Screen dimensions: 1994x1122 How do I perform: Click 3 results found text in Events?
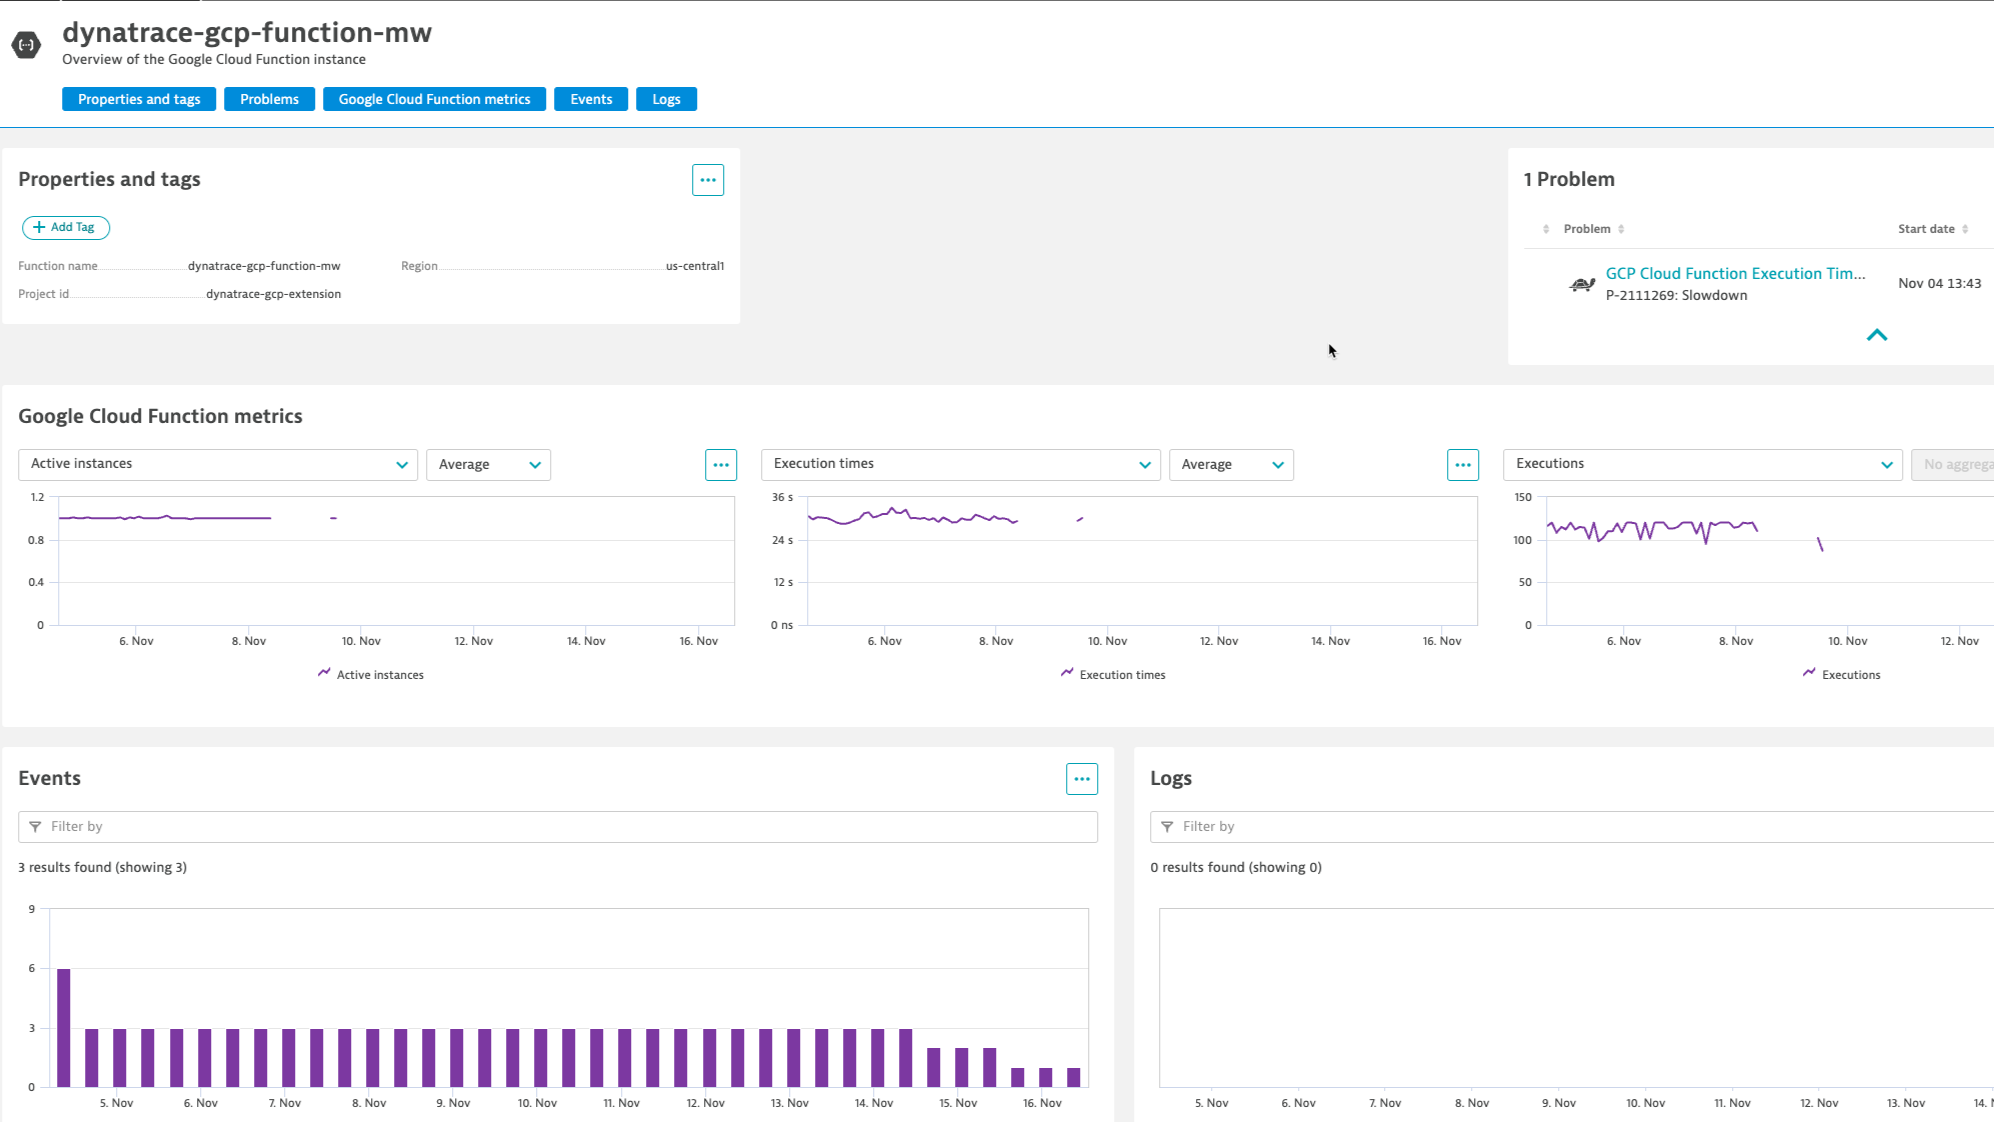point(102,868)
